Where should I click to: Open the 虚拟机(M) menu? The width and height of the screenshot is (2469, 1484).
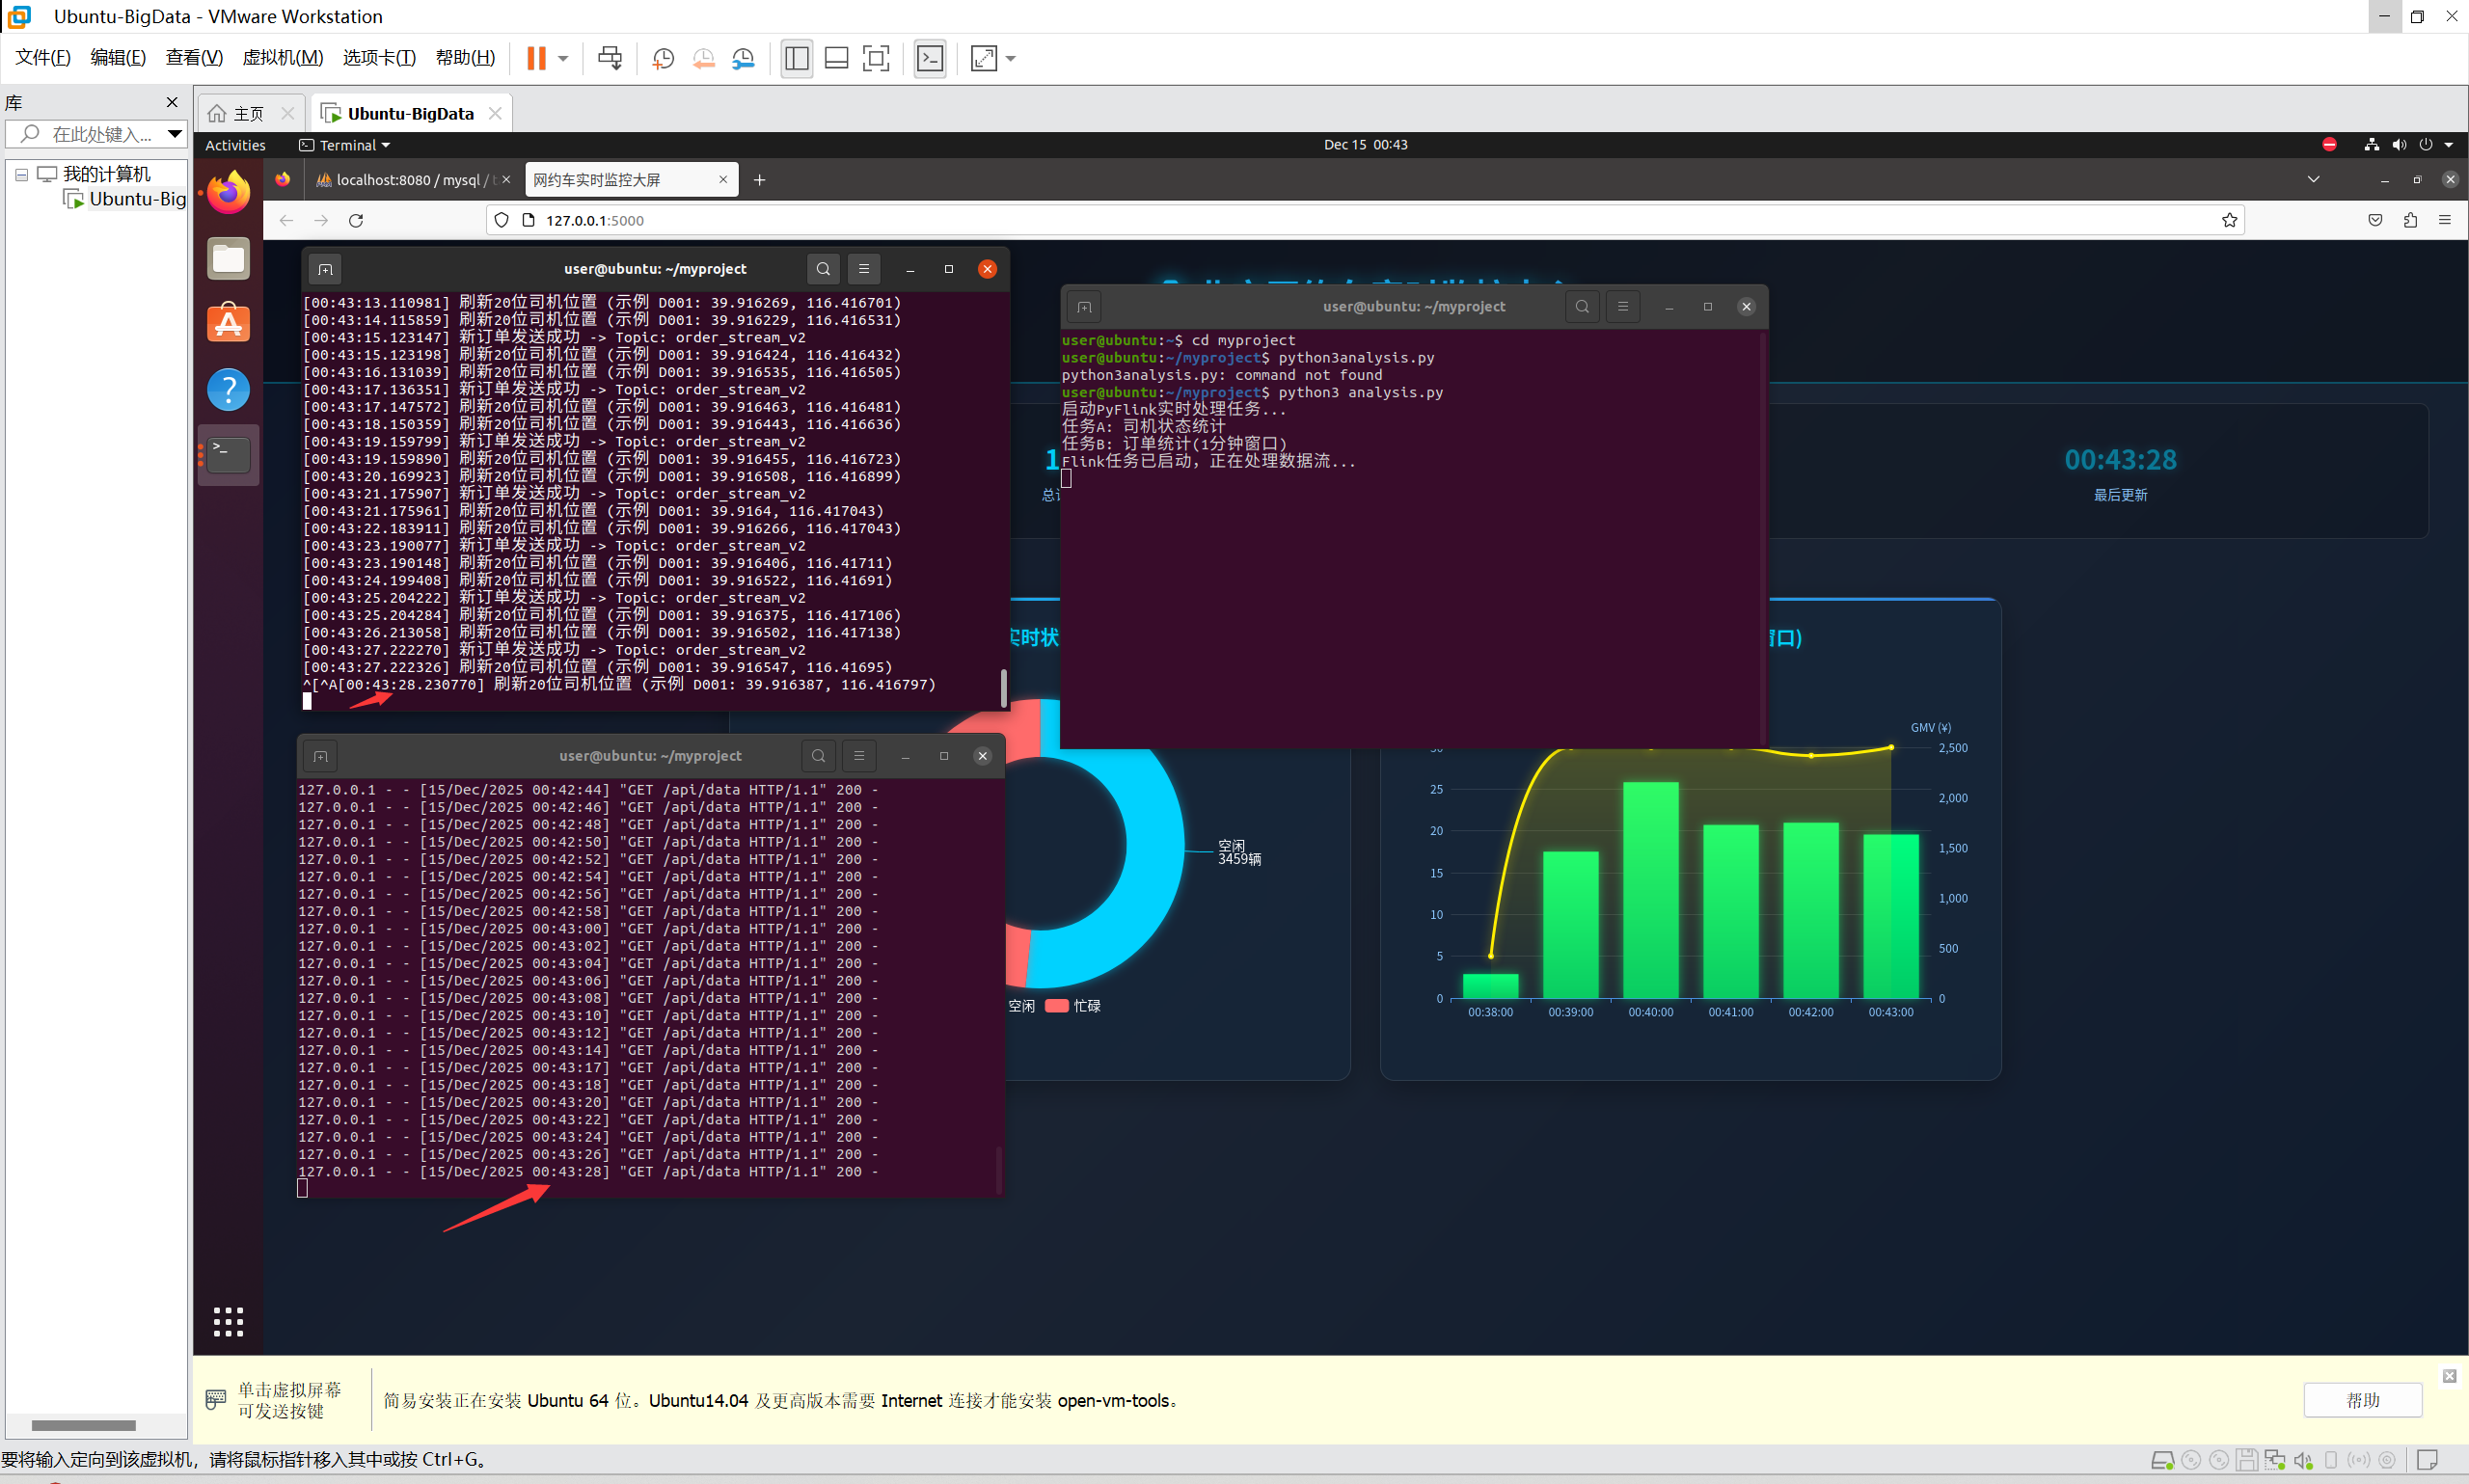pyautogui.click(x=282, y=58)
